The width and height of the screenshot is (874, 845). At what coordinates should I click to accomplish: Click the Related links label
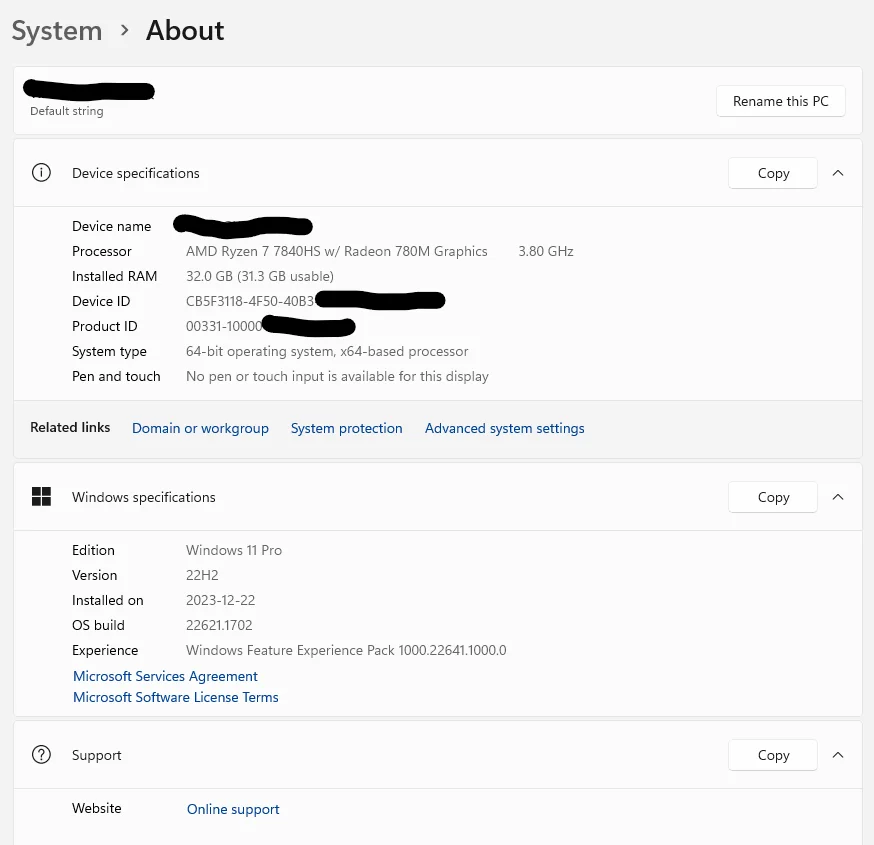(x=70, y=428)
